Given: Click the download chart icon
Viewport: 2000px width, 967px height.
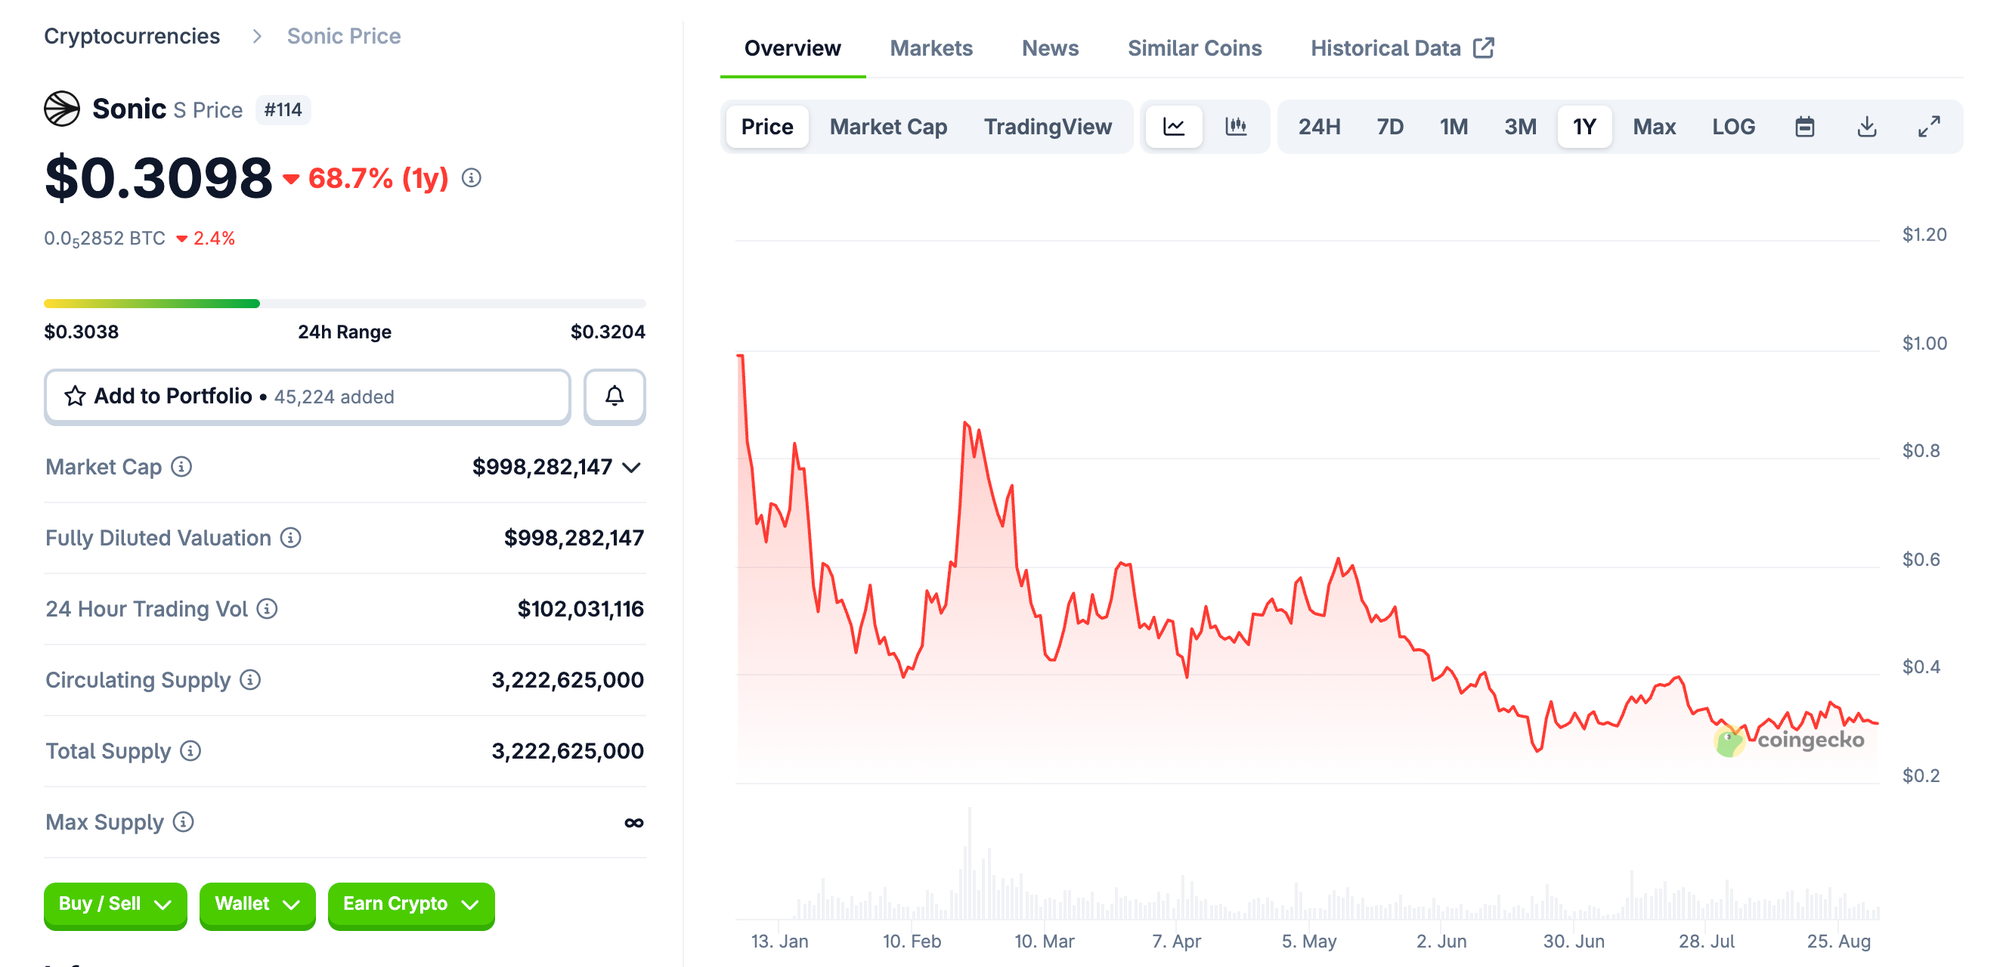Looking at the screenshot, I should [x=1866, y=127].
